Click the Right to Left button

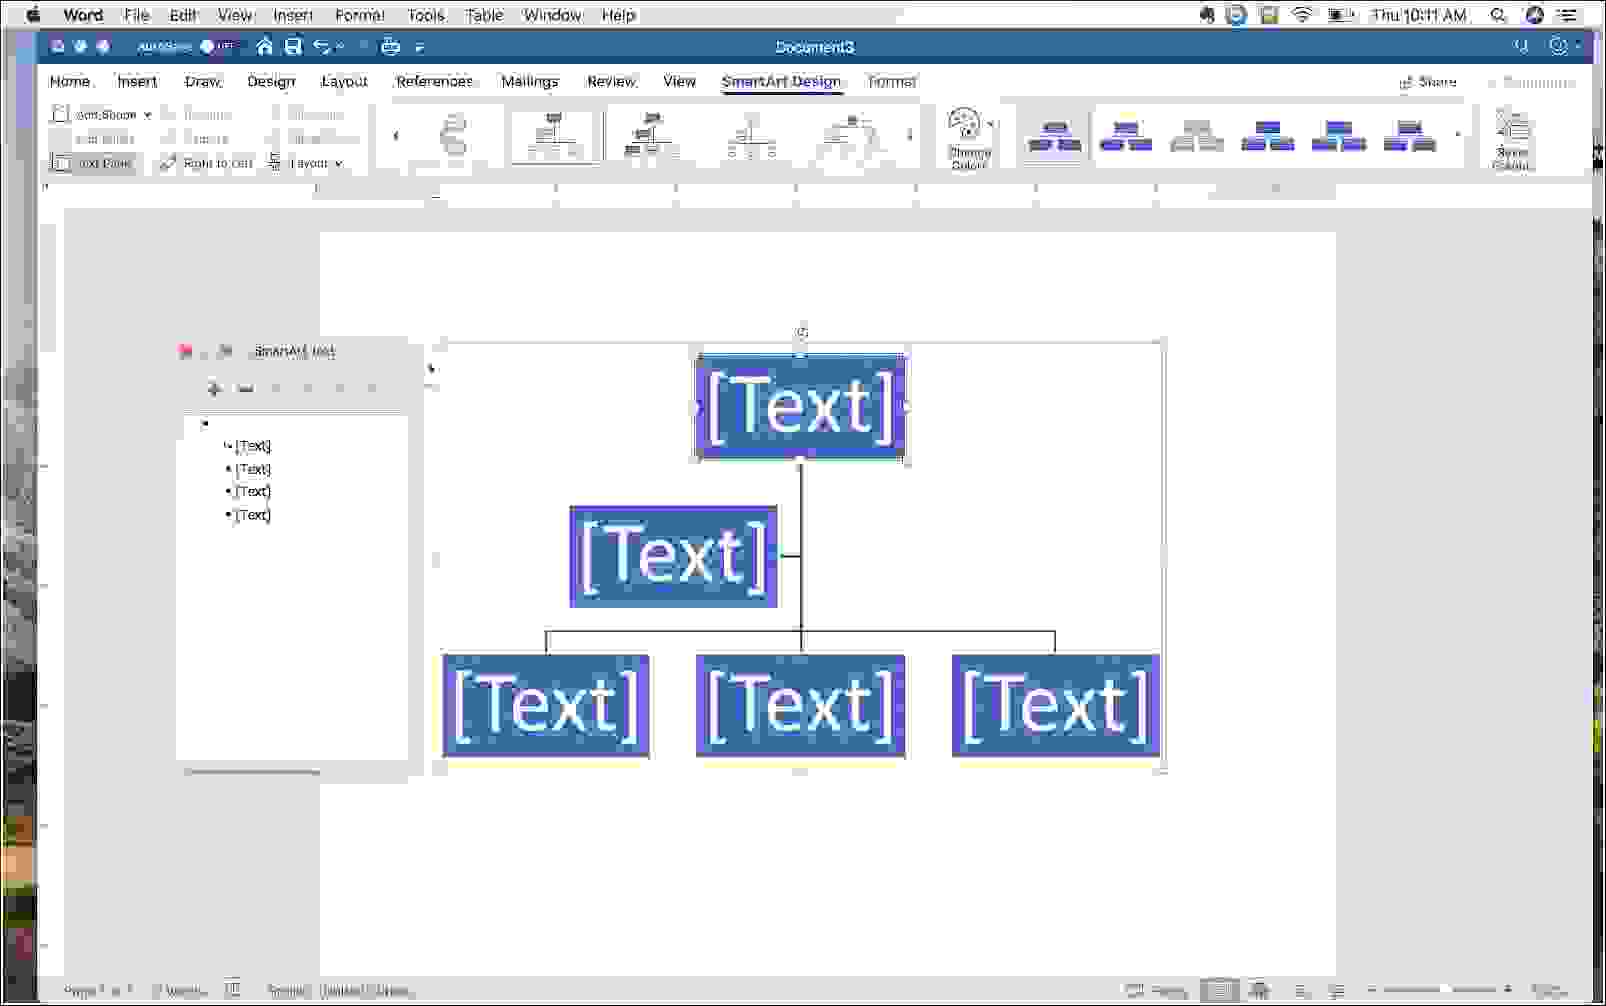tap(207, 163)
